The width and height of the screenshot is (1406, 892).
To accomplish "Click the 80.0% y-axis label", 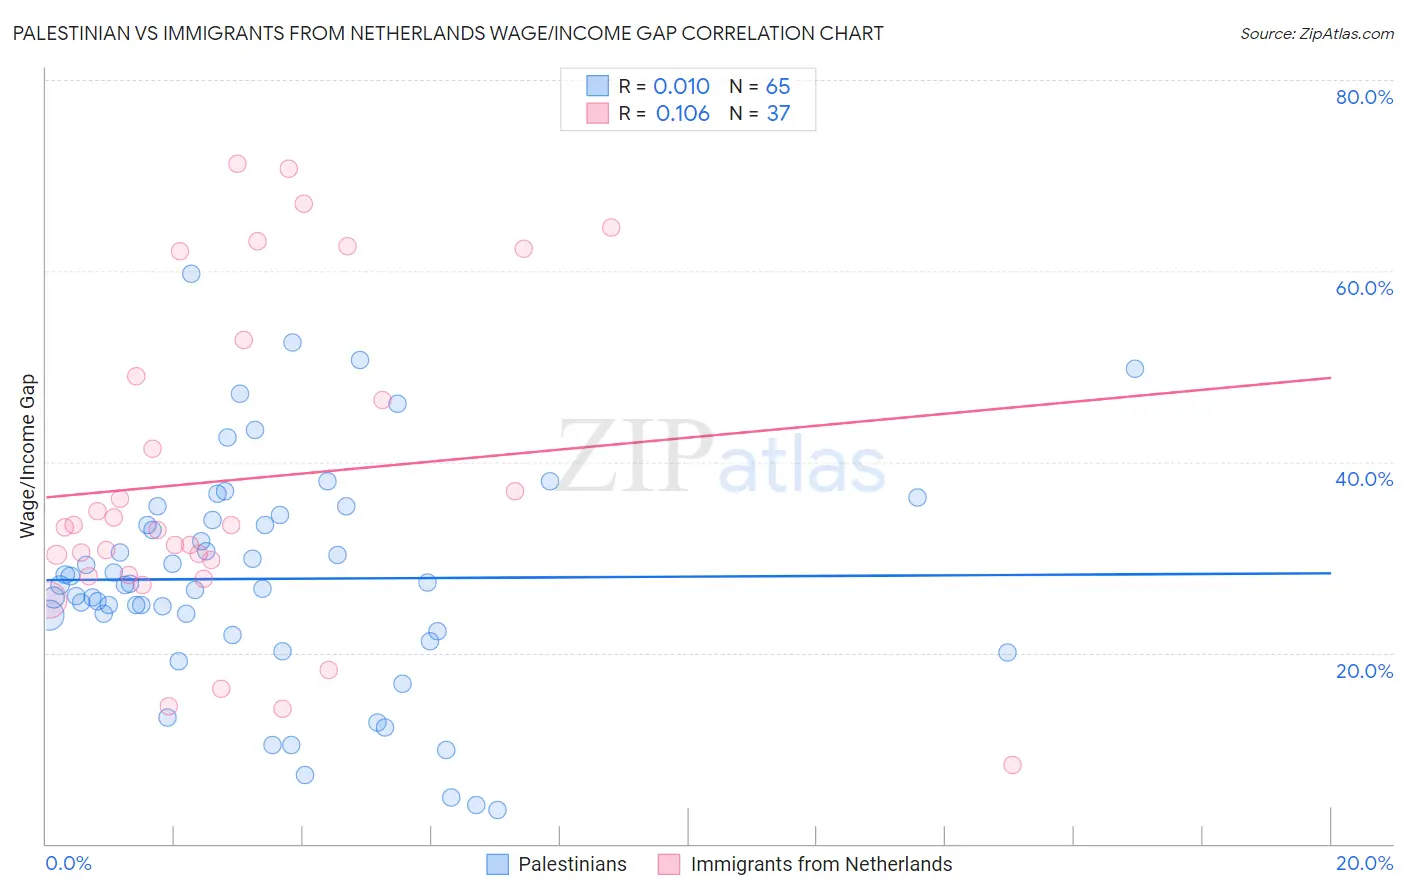I will 1364,97.
